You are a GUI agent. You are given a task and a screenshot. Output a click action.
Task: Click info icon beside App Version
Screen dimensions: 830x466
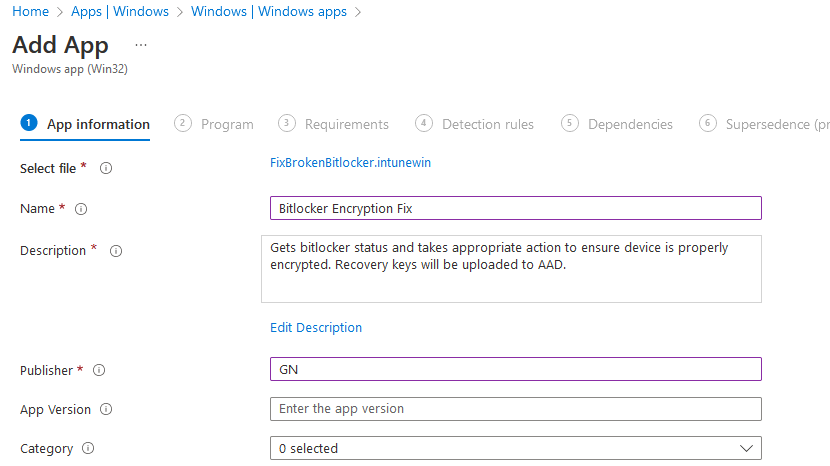pyautogui.click(x=106, y=410)
